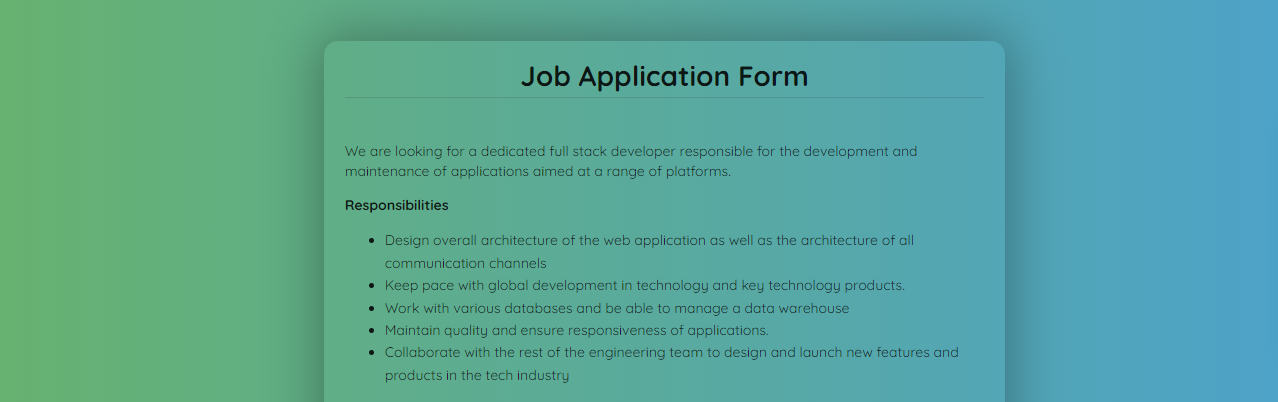Click the bullet before Maintain quality item
The image size is (1278, 402).
pyautogui.click(x=372, y=331)
